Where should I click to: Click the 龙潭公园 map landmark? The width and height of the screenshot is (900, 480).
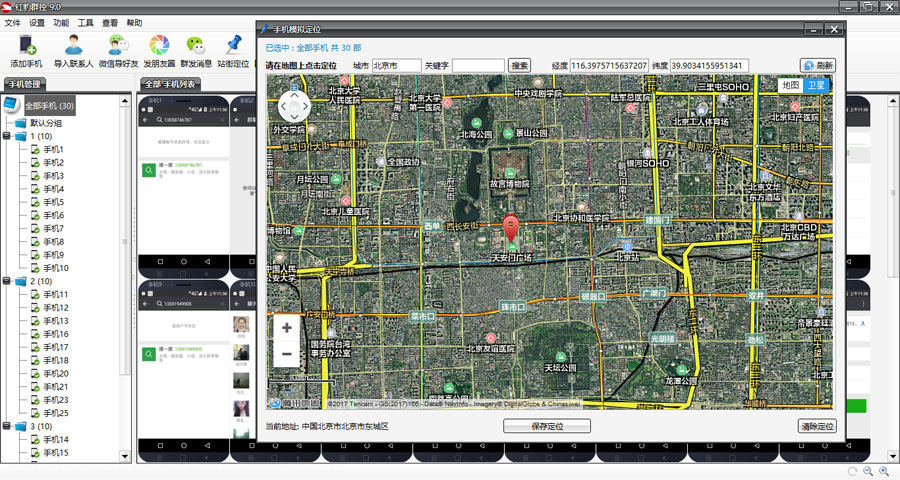click(x=681, y=376)
